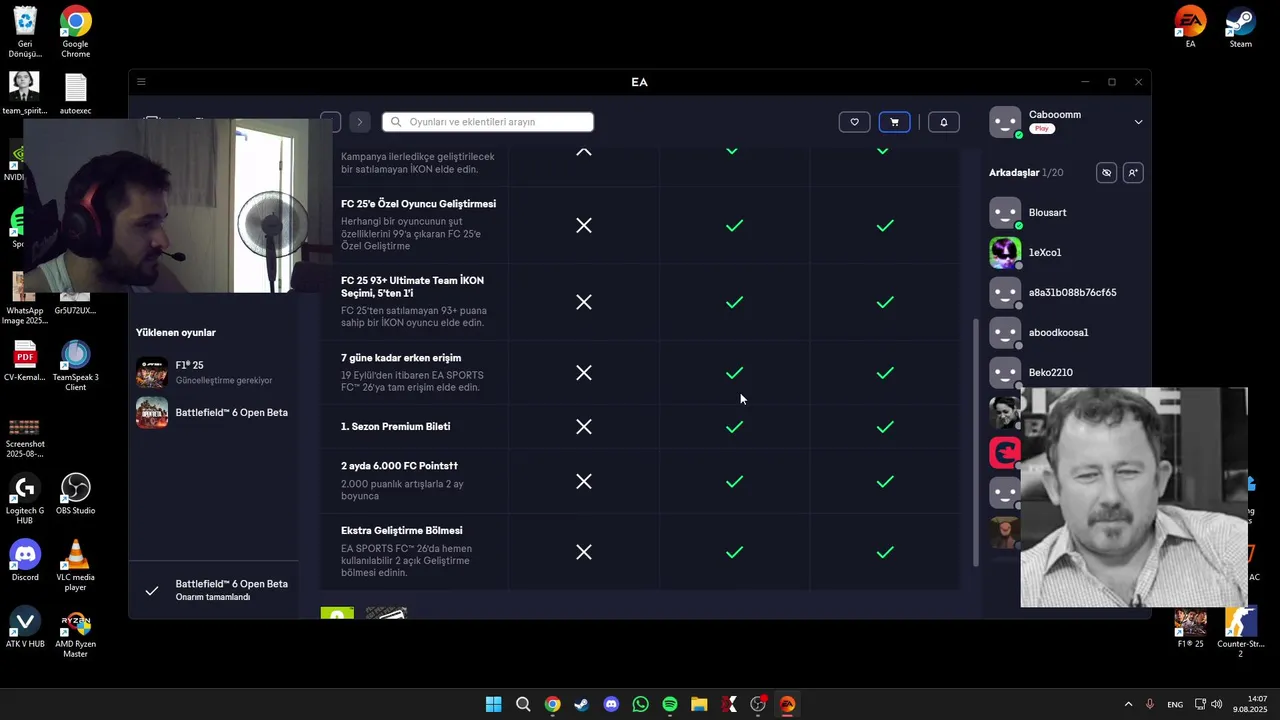Open Discord from the taskbar
1280x720 pixels.
pos(611,704)
